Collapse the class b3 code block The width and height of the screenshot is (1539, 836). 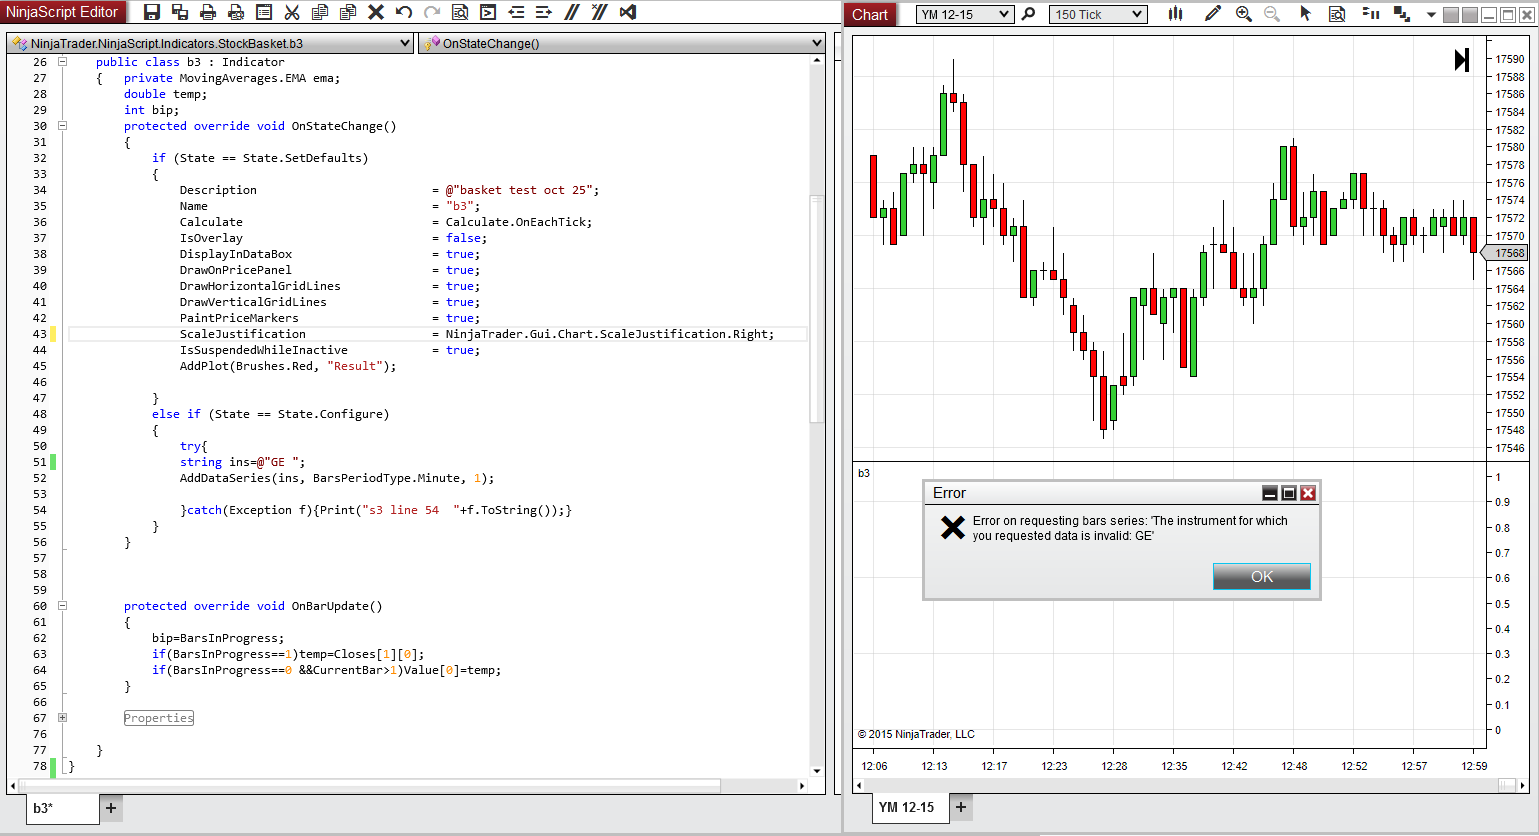tap(62, 62)
